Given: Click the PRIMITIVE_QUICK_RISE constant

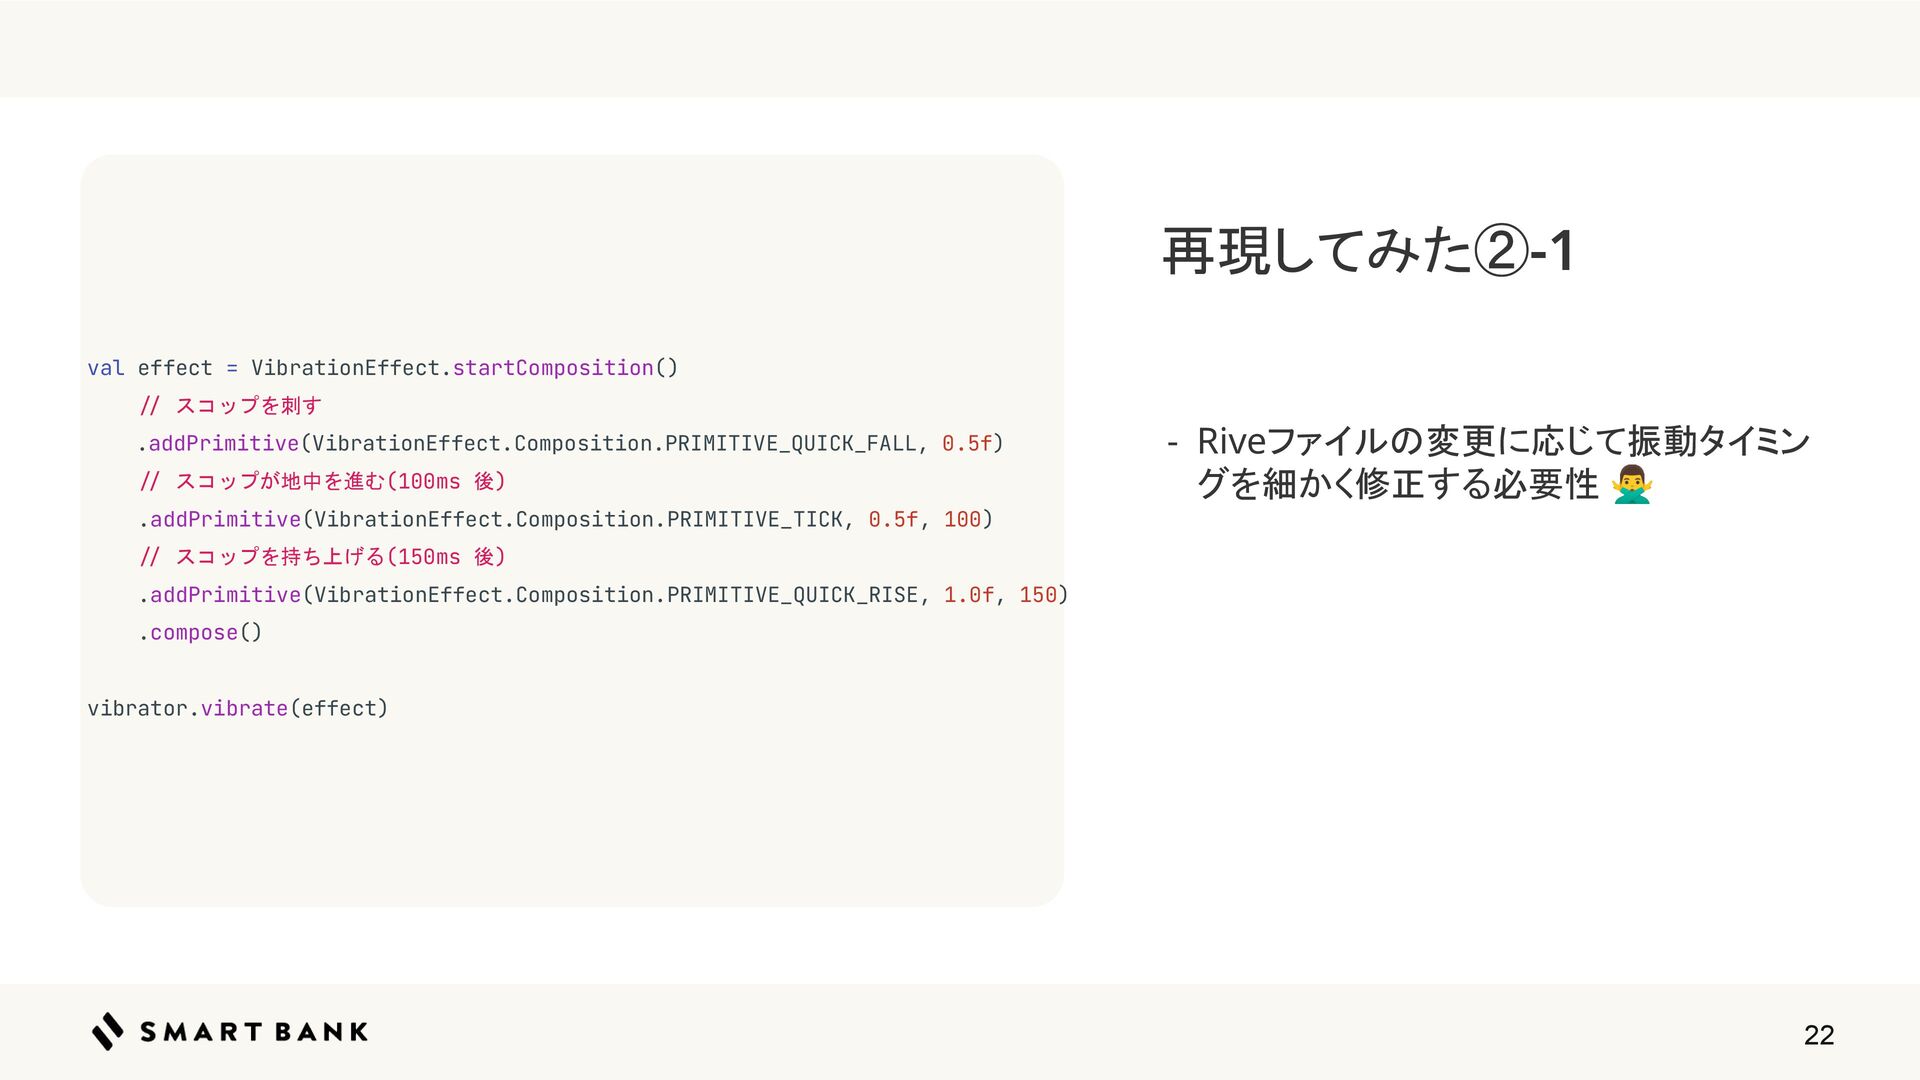Looking at the screenshot, I should click(792, 595).
